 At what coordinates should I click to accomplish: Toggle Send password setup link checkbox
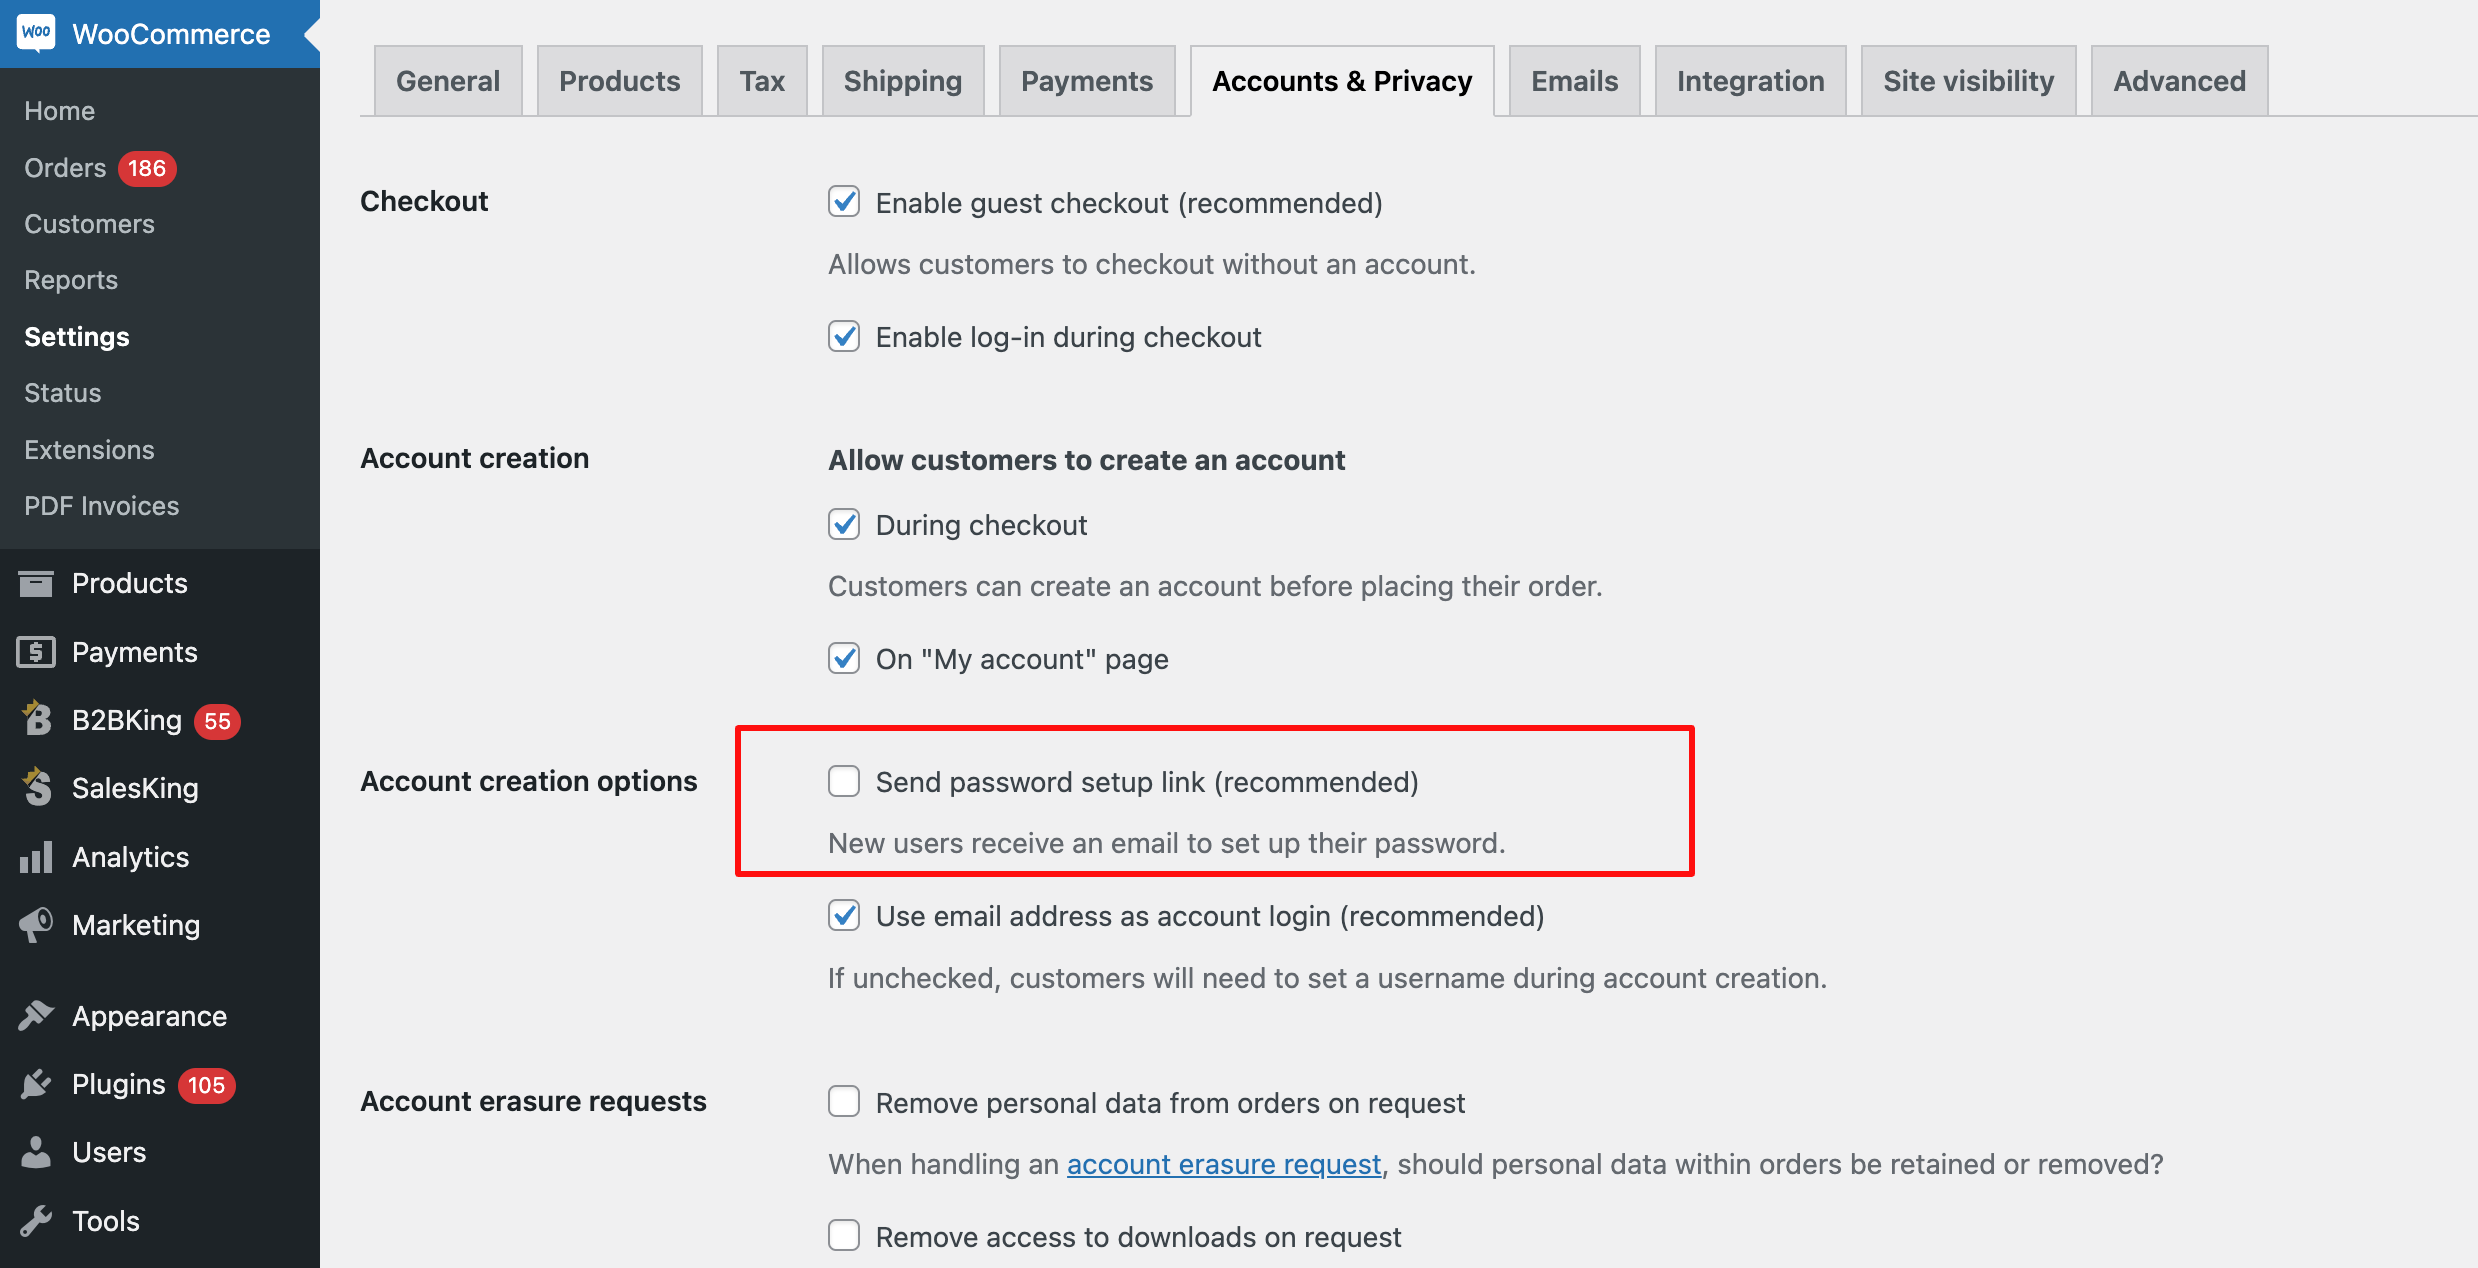(x=844, y=781)
